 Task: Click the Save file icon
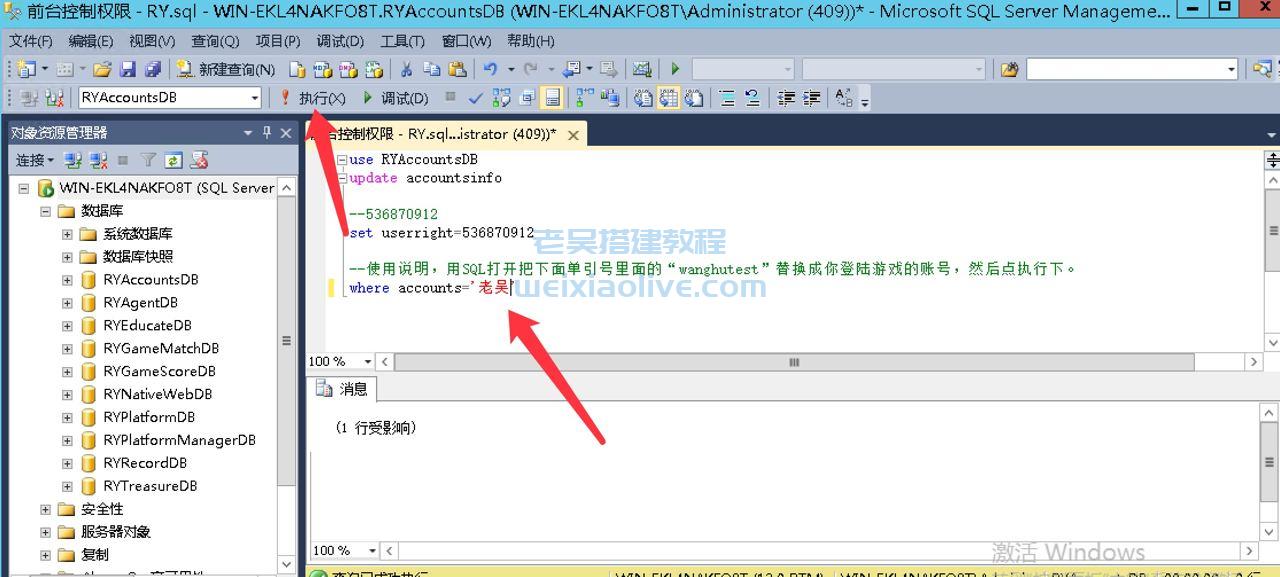128,69
